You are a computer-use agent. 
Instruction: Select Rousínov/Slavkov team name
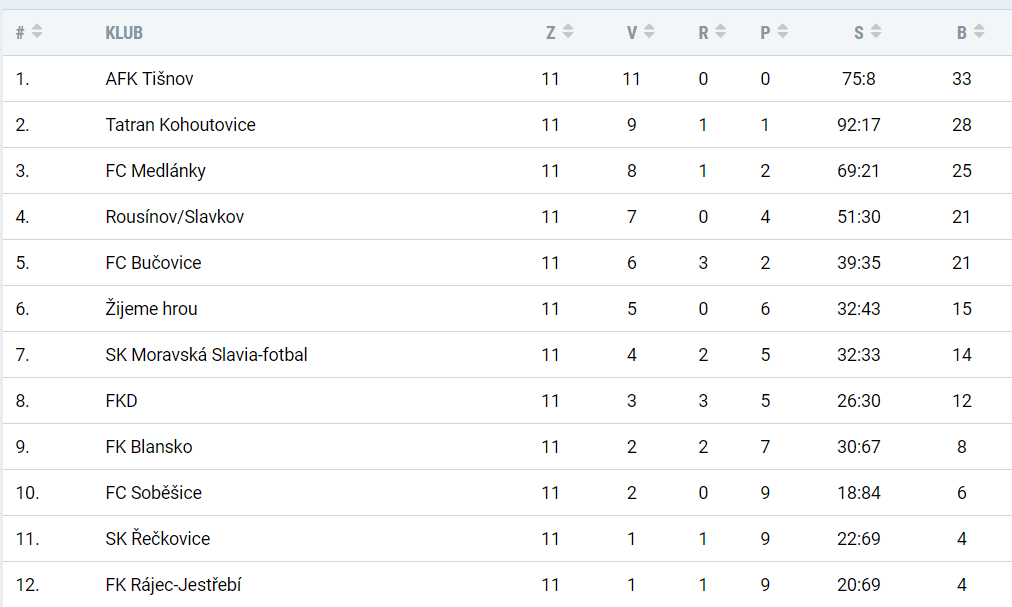point(175,217)
